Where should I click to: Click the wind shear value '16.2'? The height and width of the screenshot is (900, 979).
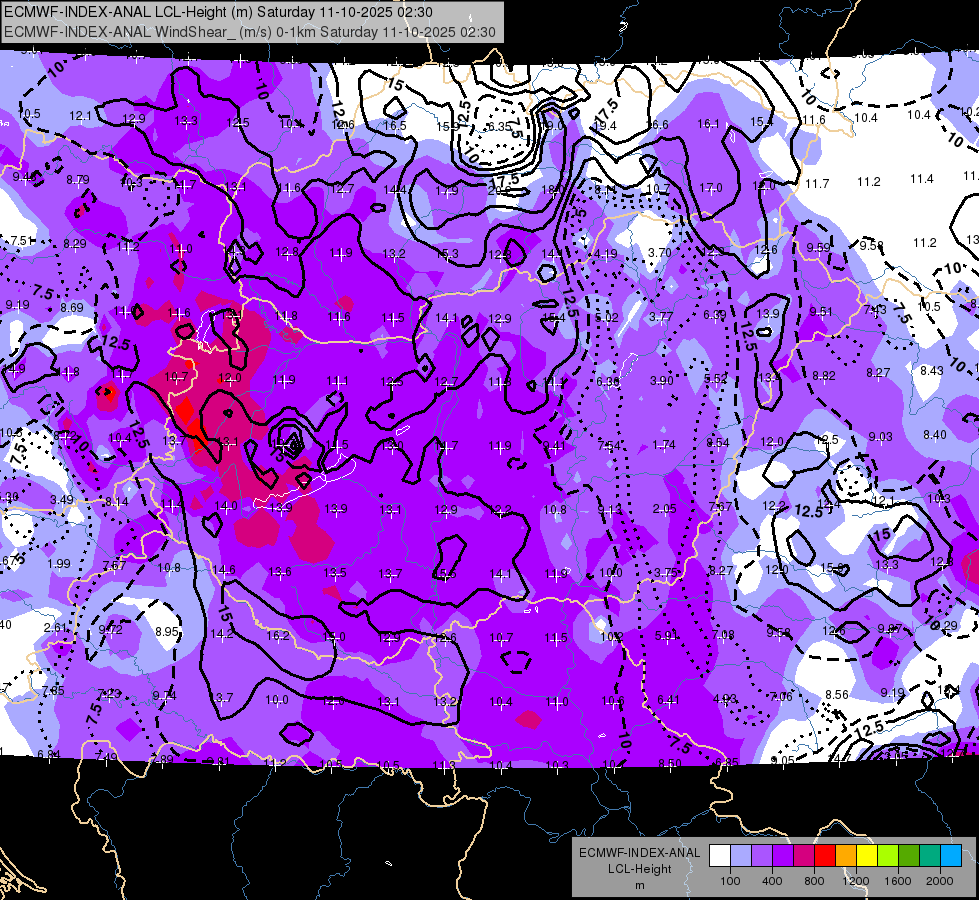(278, 636)
